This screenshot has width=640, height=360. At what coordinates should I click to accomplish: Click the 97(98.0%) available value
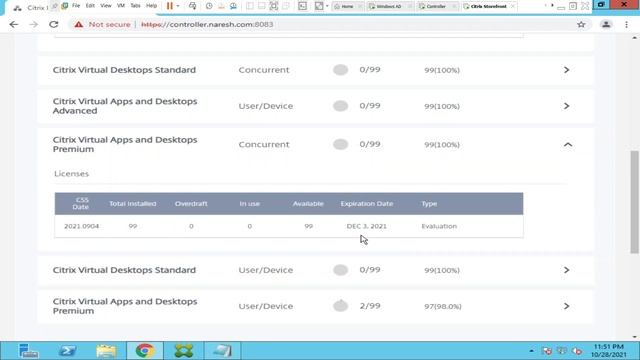pyautogui.click(x=442, y=306)
